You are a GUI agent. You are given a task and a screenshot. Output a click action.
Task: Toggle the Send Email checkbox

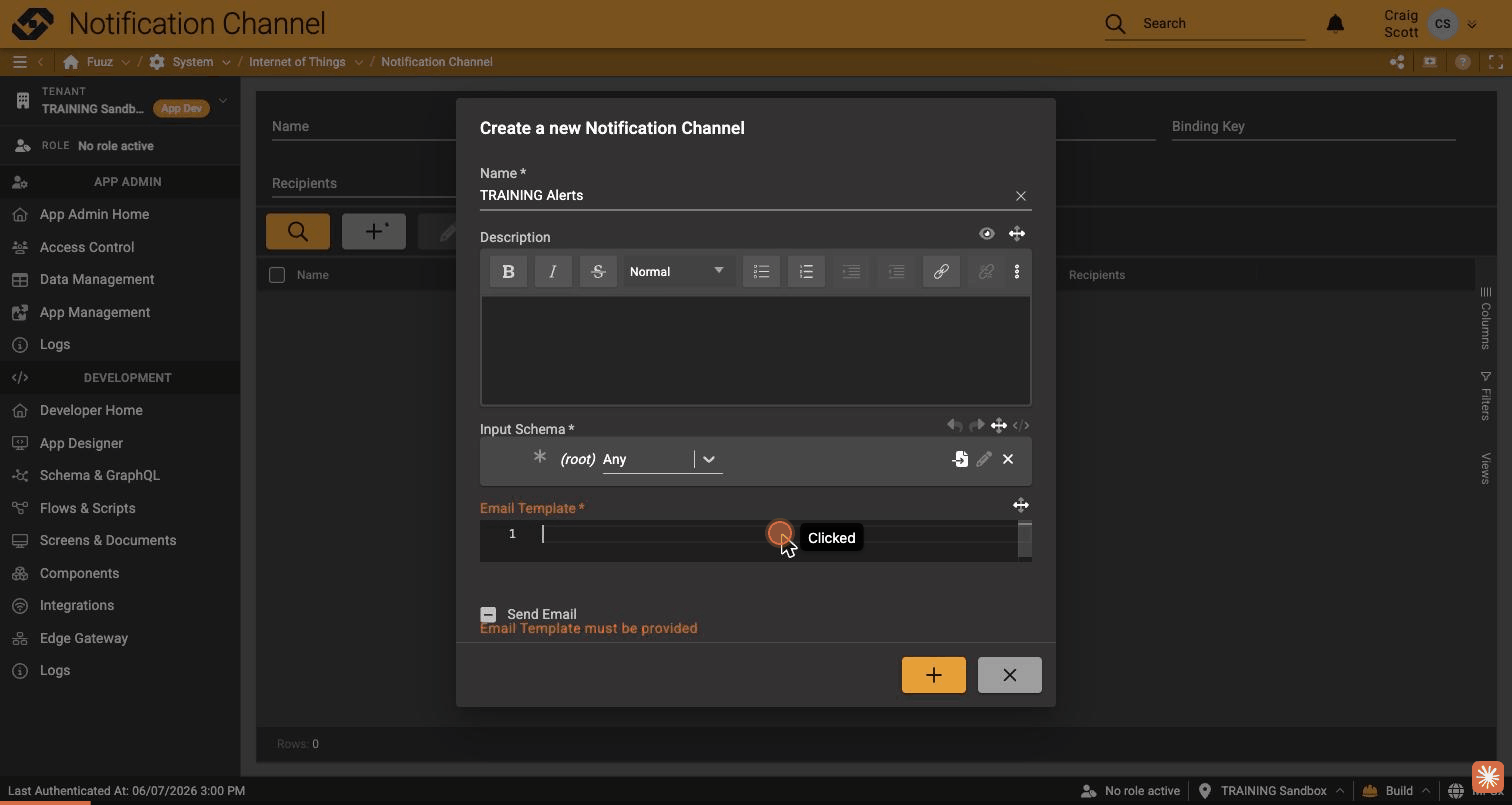488,615
